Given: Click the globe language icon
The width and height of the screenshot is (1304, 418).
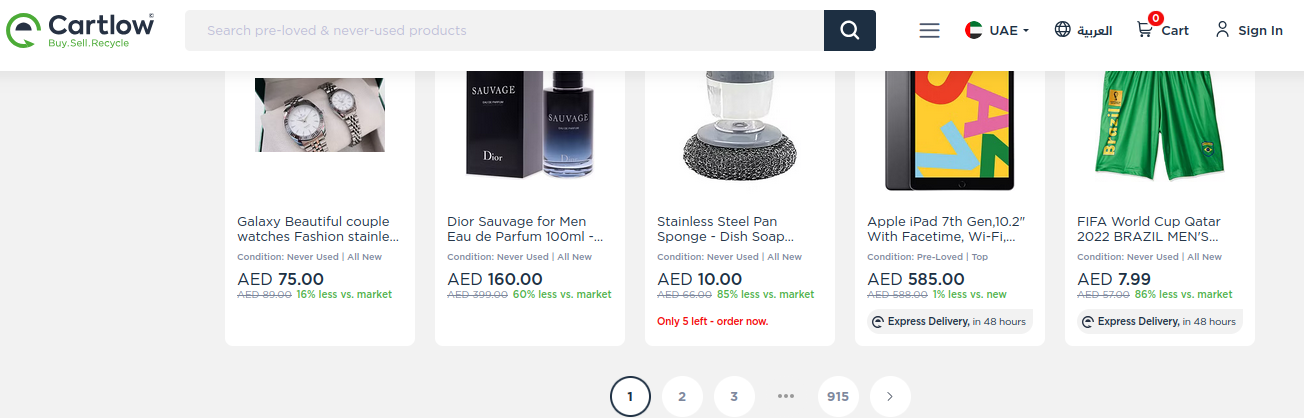Looking at the screenshot, I should [x=1063, y=30].
